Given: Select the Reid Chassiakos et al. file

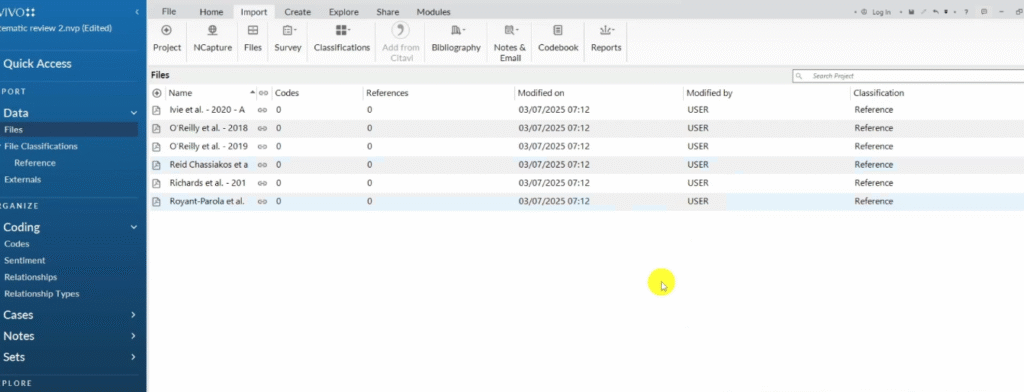Looking at the screenshot, I should [x=208, y=165].
